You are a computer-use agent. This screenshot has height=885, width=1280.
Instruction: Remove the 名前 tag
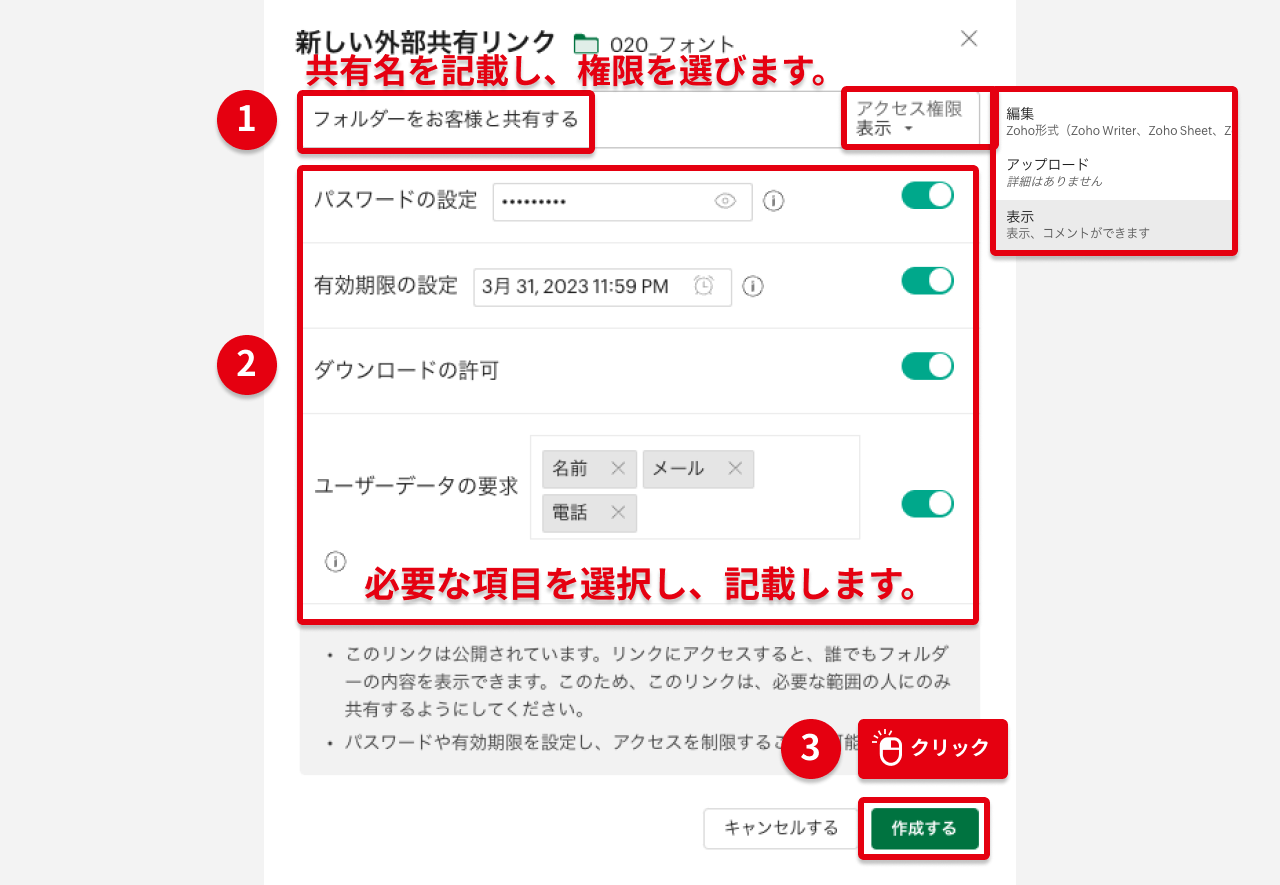[x=618, y=468]
